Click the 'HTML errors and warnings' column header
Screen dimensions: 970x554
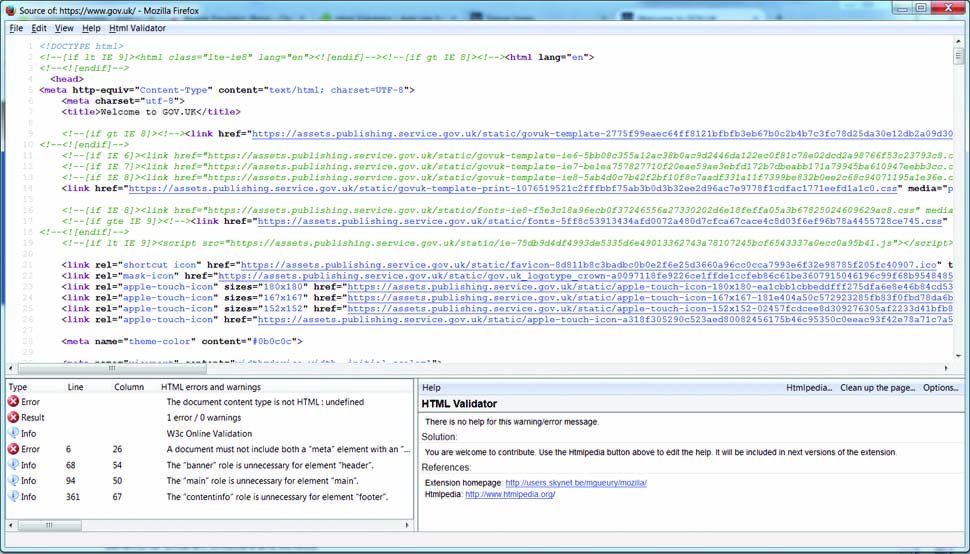point(211,387)
